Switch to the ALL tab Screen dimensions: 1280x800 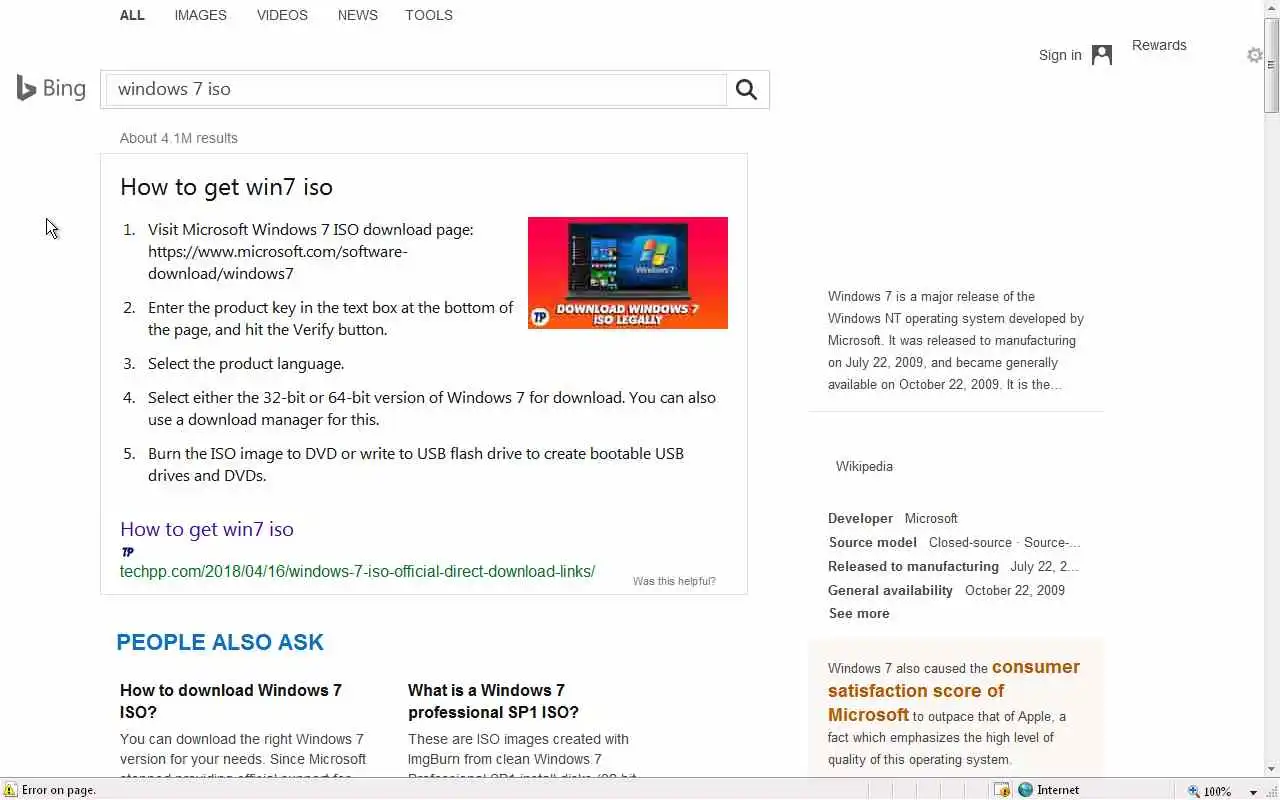132,15
